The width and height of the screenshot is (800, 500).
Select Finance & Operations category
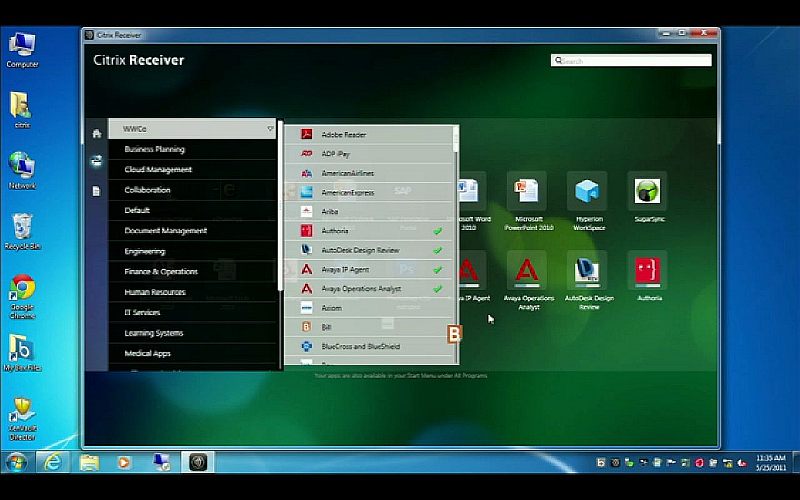[x=192, y=271]
